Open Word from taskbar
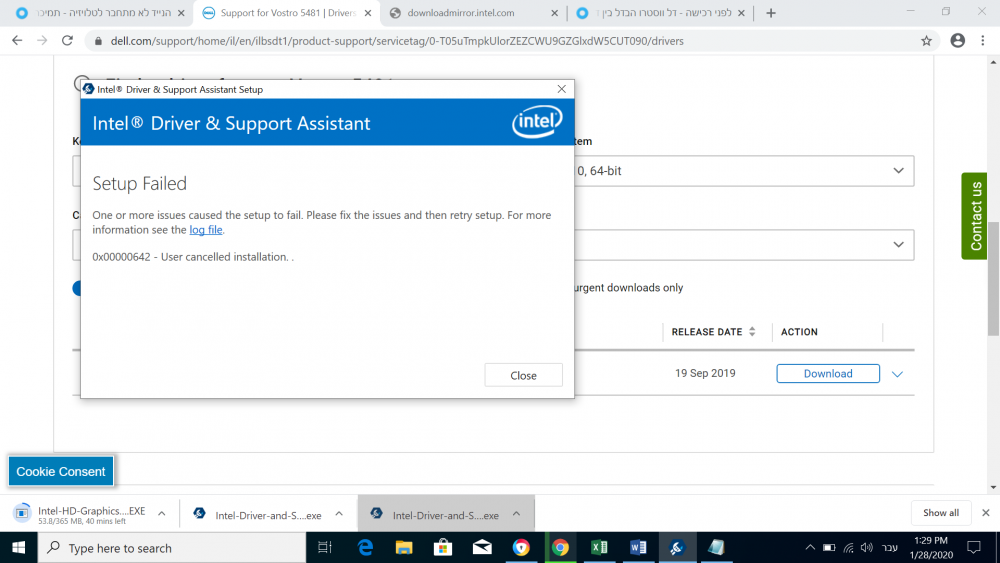The image size is (1000, 563). (638, 548)
